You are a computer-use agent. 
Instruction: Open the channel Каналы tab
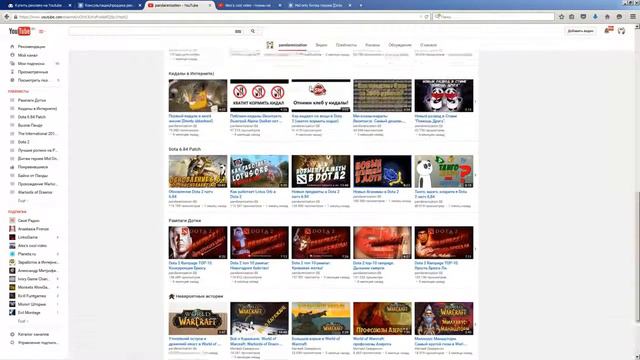(x=372, y=45)
